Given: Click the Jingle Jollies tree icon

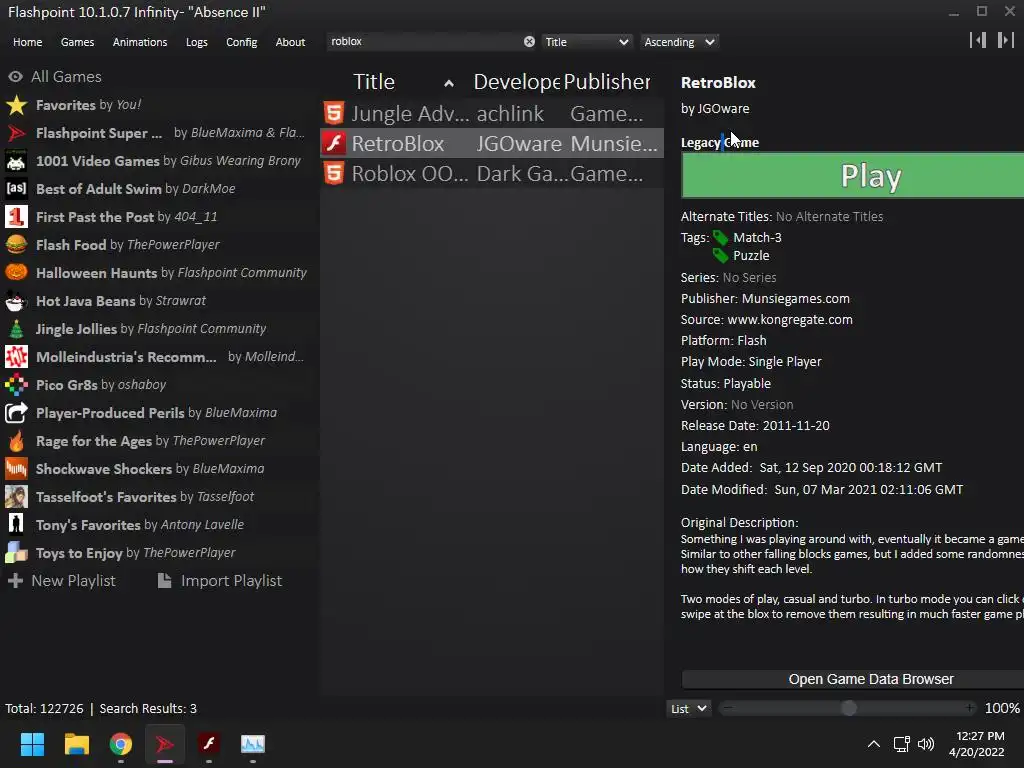Looking at the screenshot, I should click(x=16, y=329).
